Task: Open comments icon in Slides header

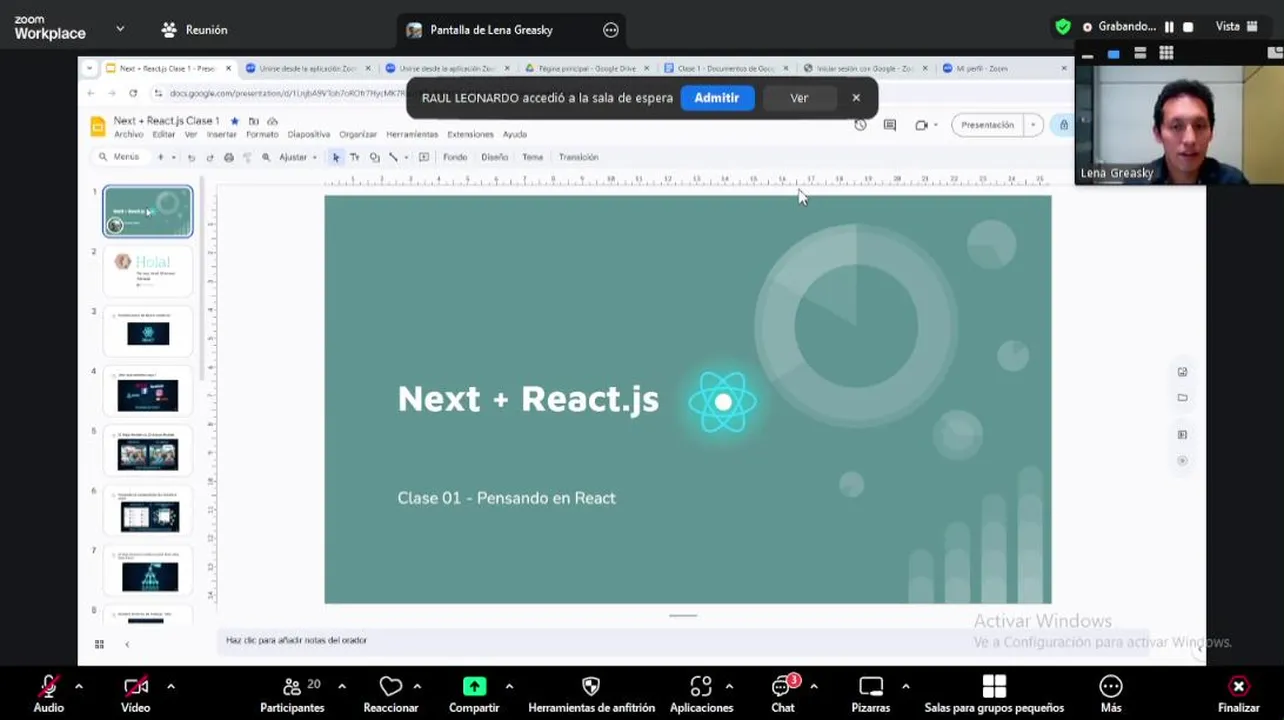Action: coord(890,125)
